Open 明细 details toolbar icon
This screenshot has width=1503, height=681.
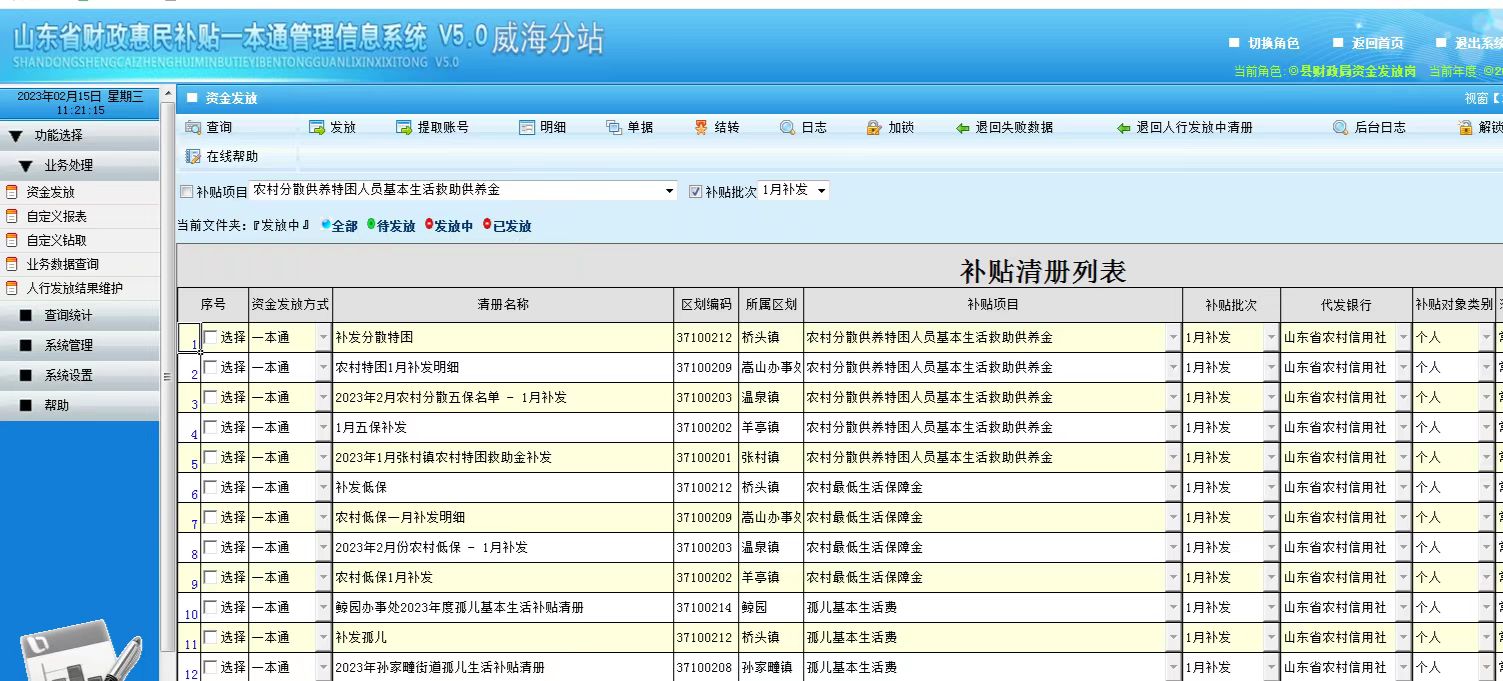(527, 128)
